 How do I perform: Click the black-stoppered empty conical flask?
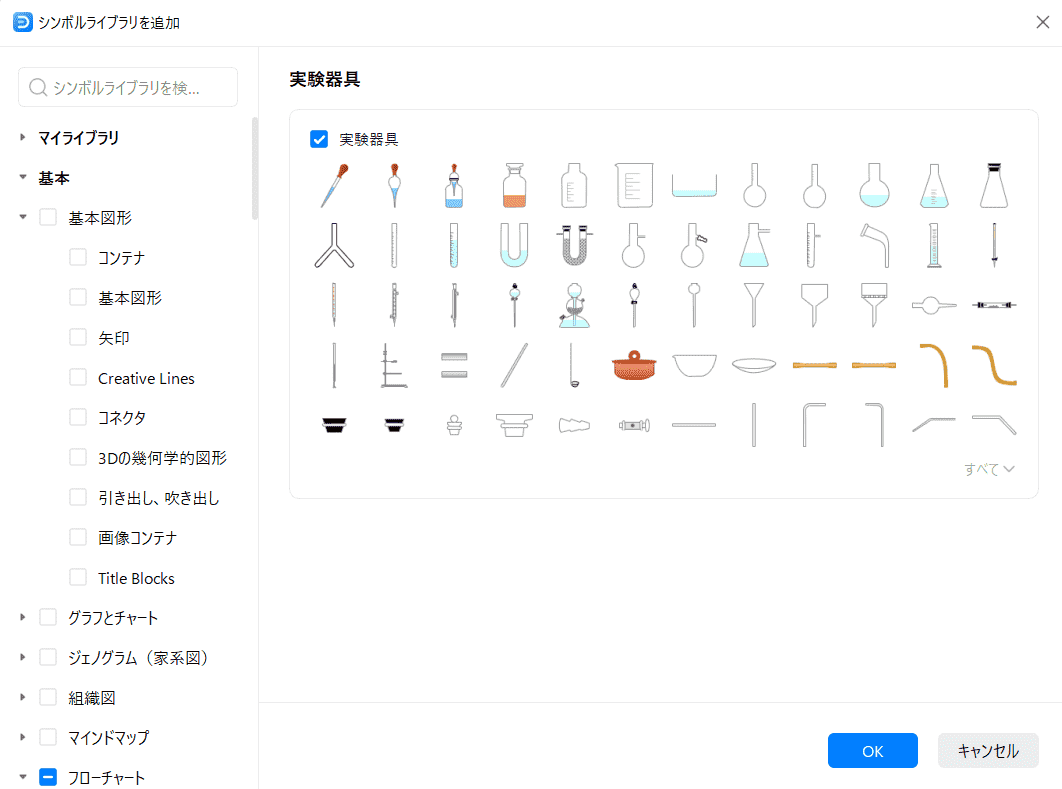click(x=993, y=186)
